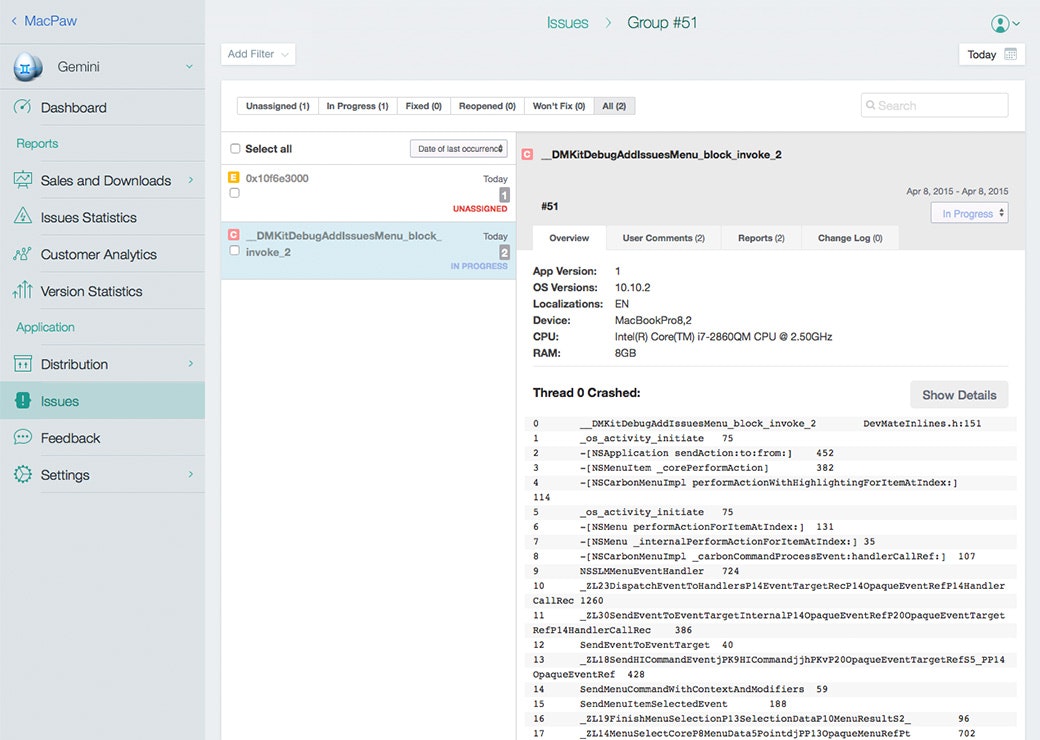Click the MacBookPro8,2 device value
1040x740 pixels.
click(653, 320)
